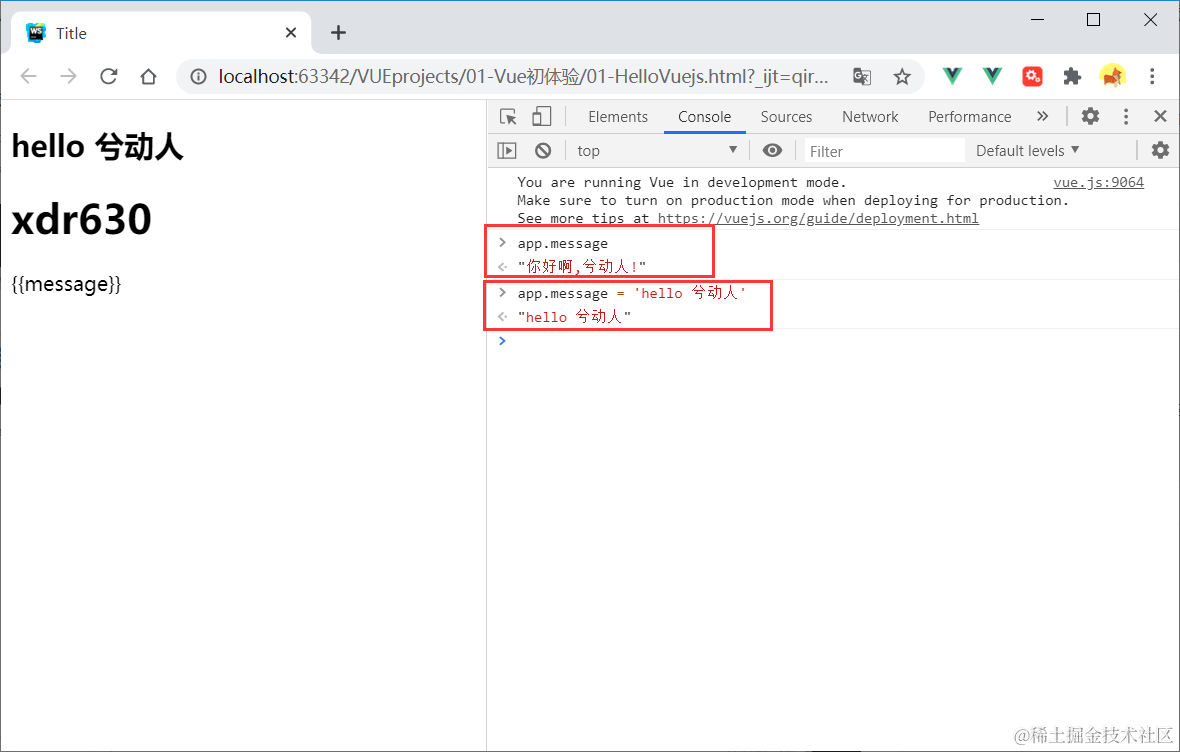The image size is (1180, 752).
Task: Switch to the Console panel
Action: (x=704, y=117)
